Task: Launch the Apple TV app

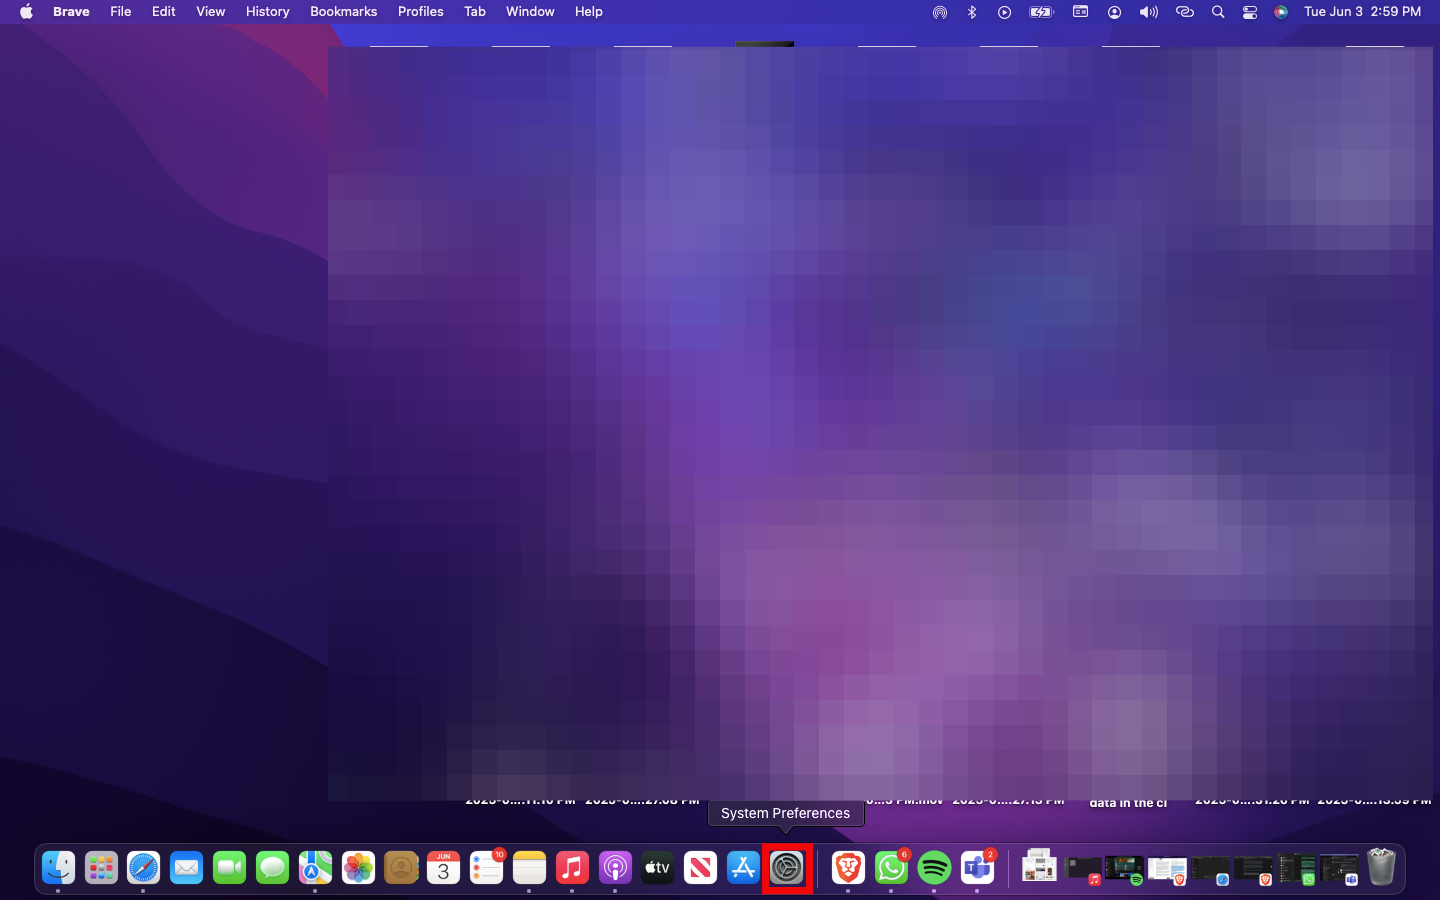Action: [x=658, y=867]
